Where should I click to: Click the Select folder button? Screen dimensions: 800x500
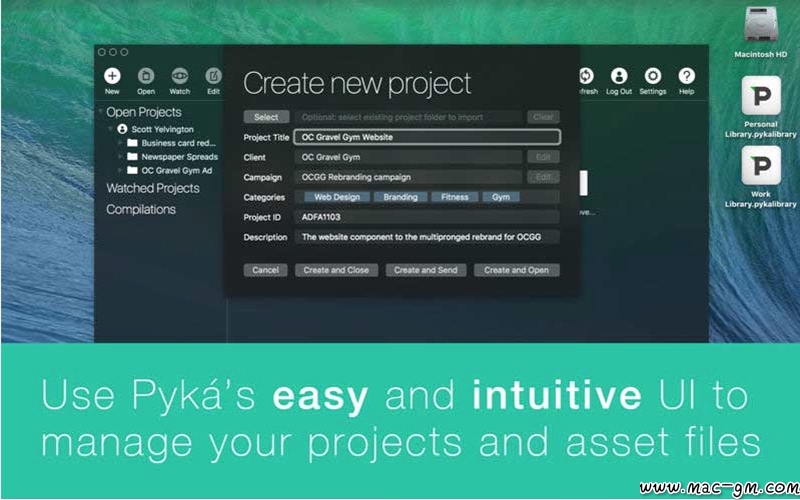(x=266, y=117)
